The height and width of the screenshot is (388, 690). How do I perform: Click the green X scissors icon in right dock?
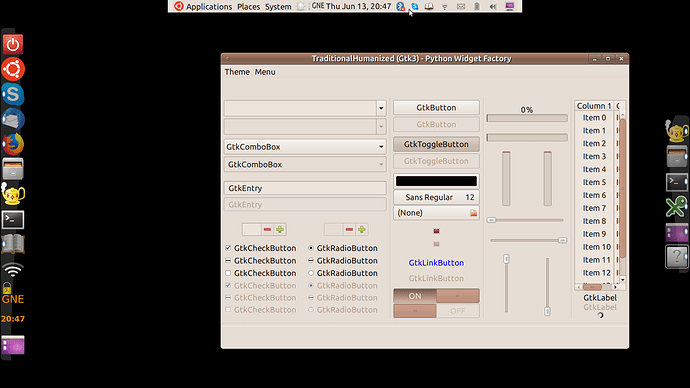click(676, 206)
